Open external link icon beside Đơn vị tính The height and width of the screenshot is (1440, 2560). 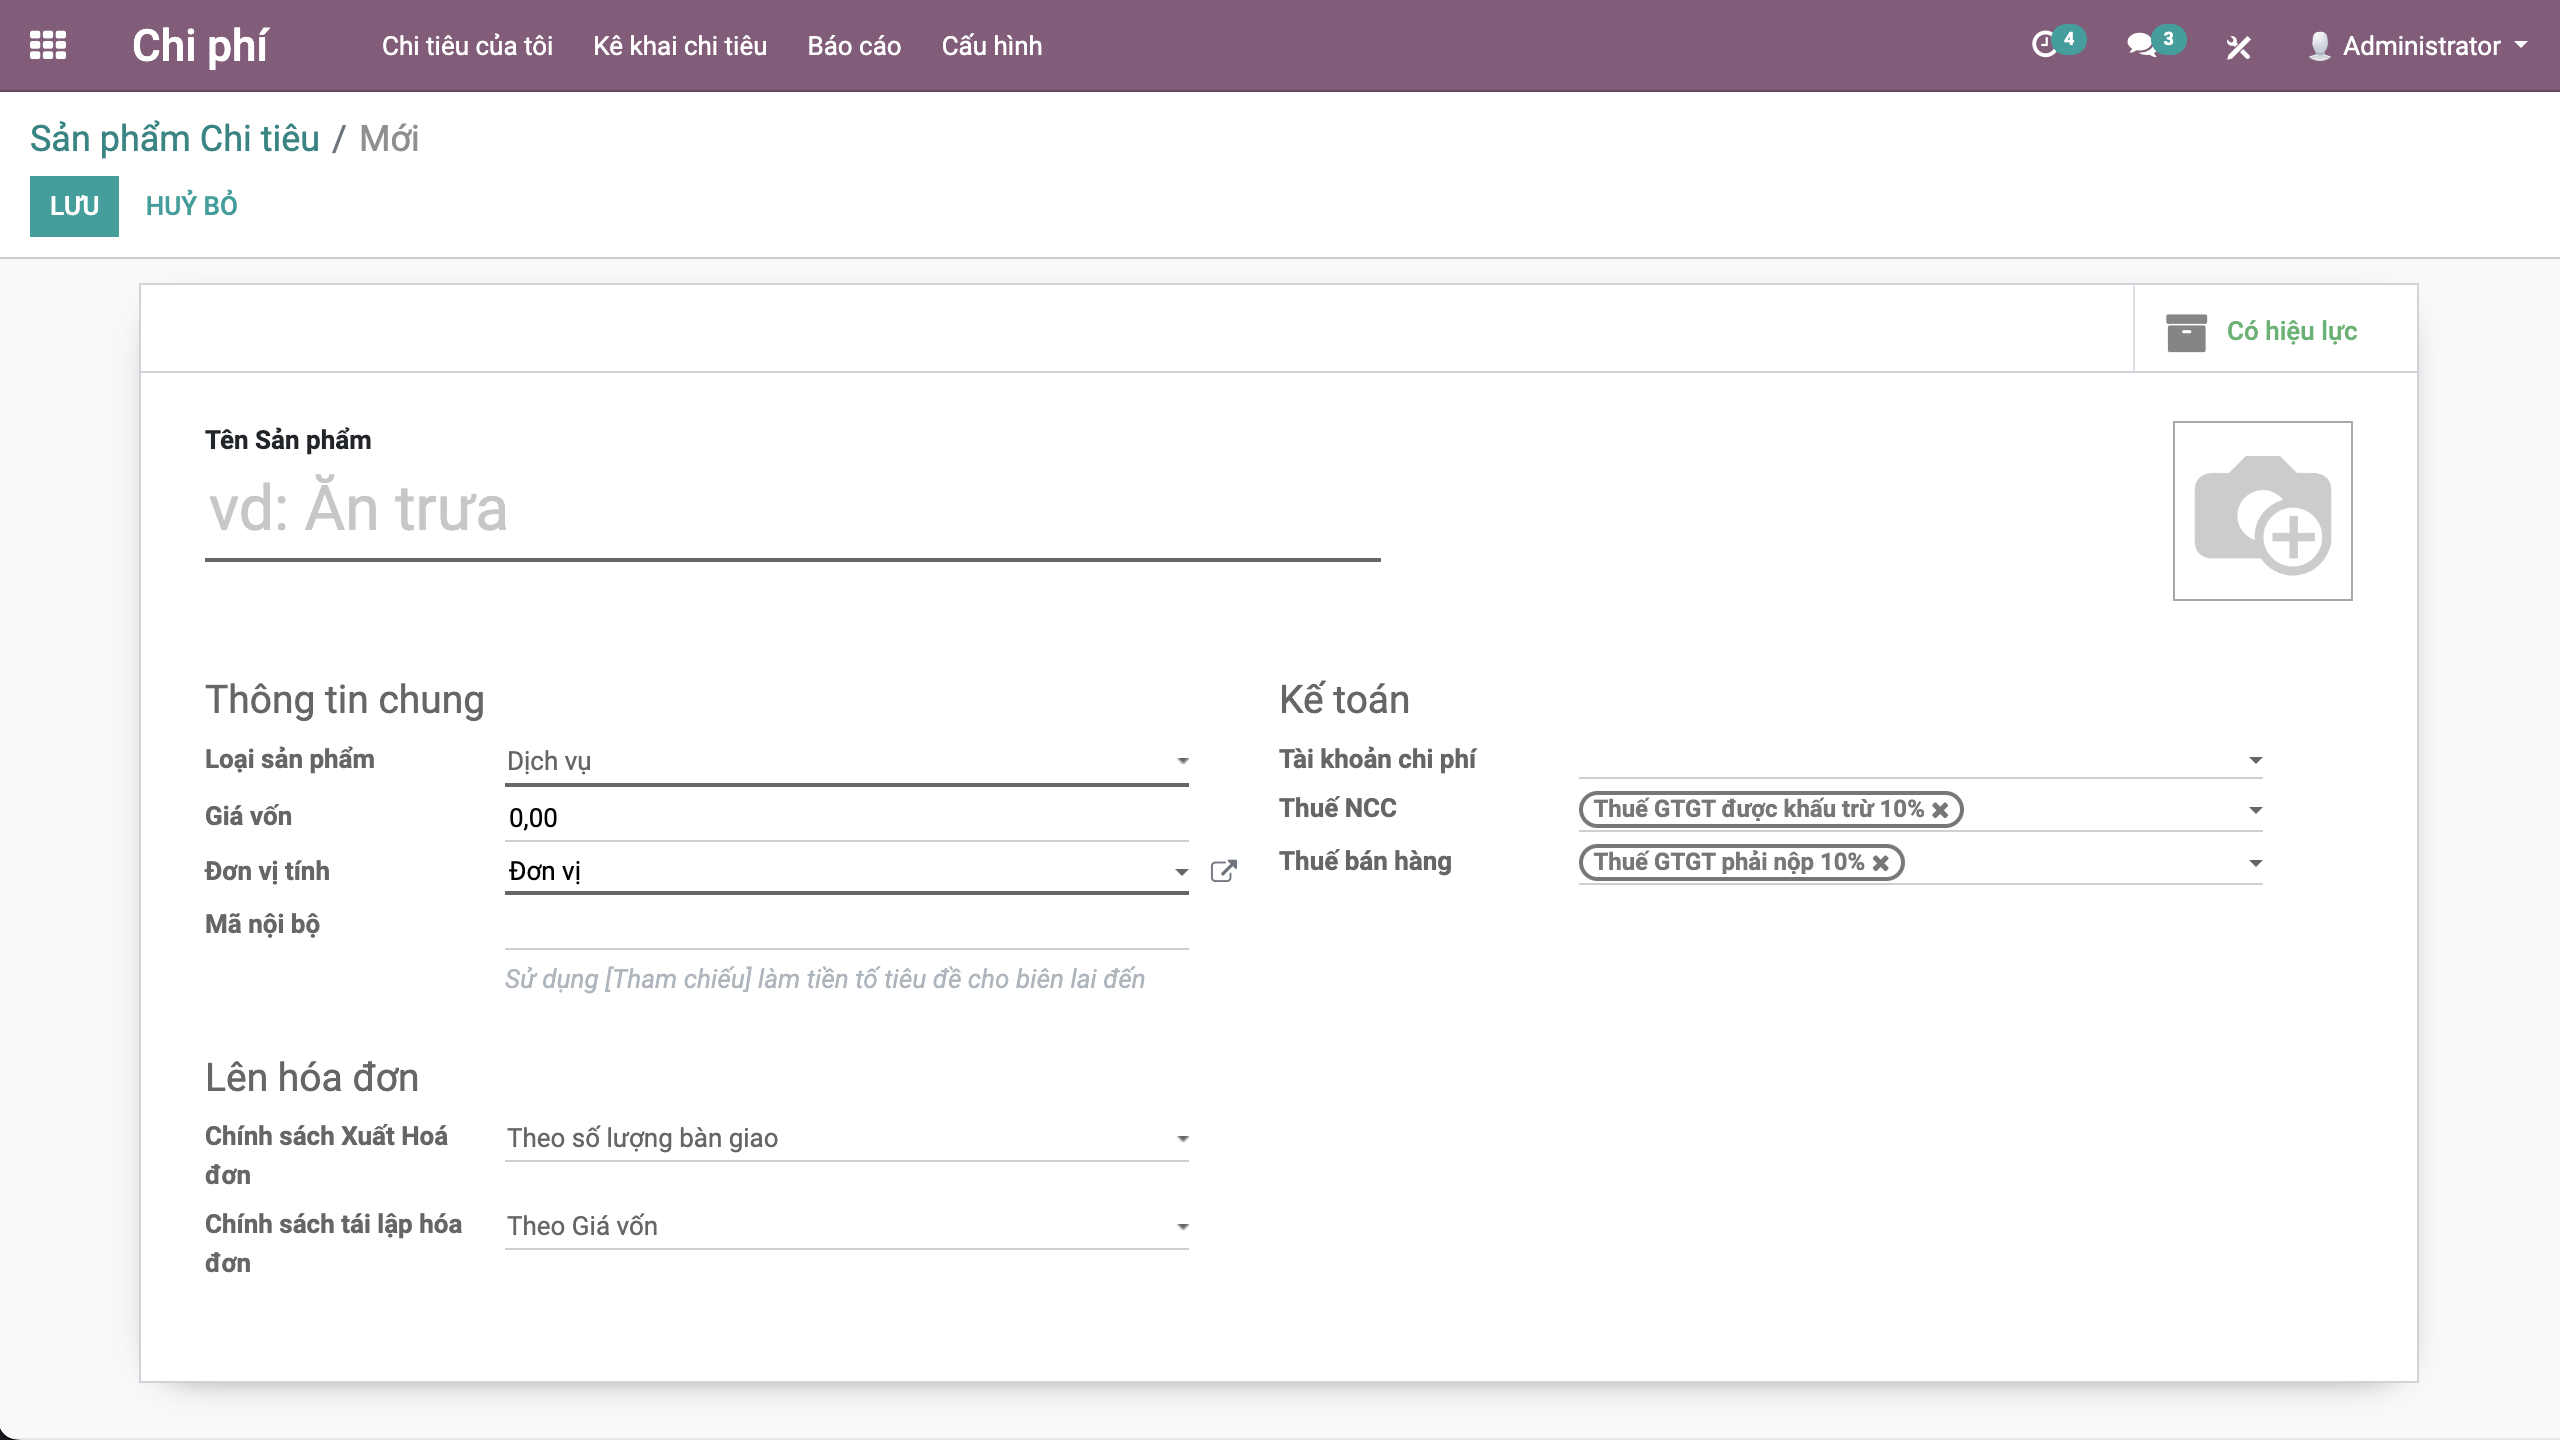click(1223, 871)
